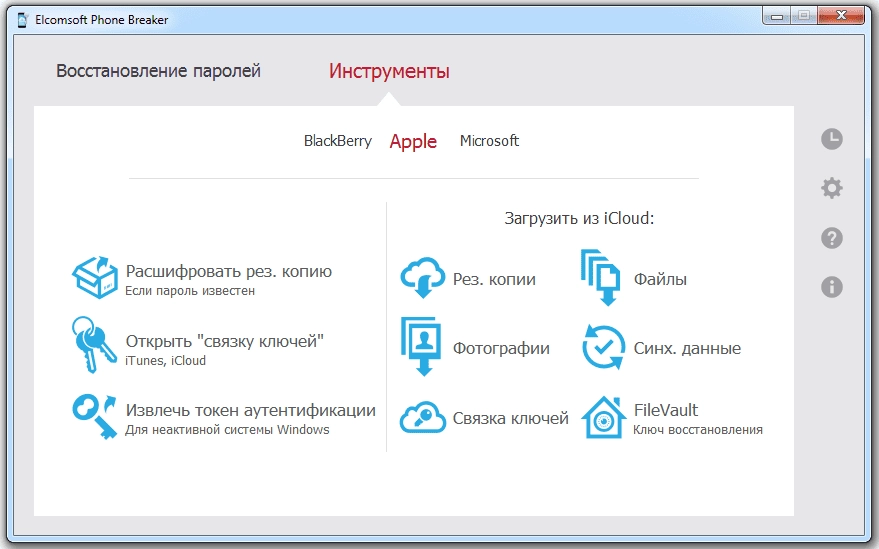This screenshot has height=549, width=879.
Task: Click the Elcomsoft Phone Breaker title bar icon
Action: tap(22, 20)
